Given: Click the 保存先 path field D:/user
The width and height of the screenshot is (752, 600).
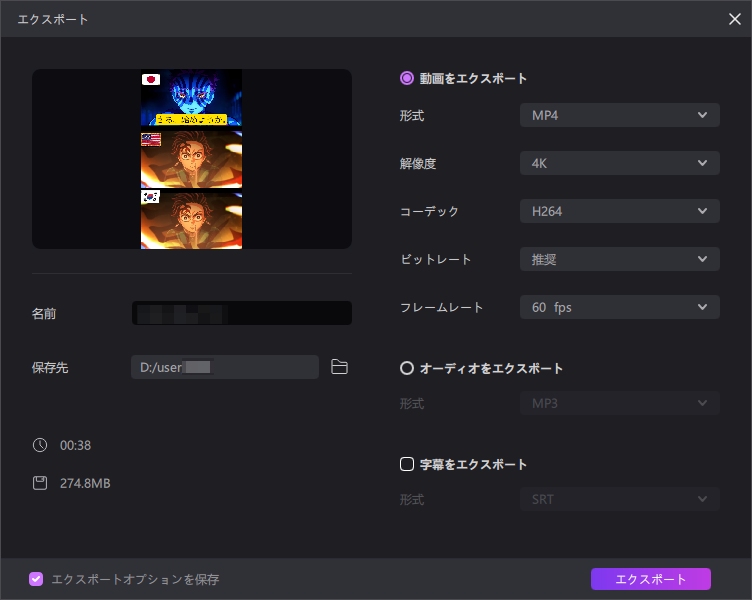Looking at the screenshot, I should coord(225,367).
